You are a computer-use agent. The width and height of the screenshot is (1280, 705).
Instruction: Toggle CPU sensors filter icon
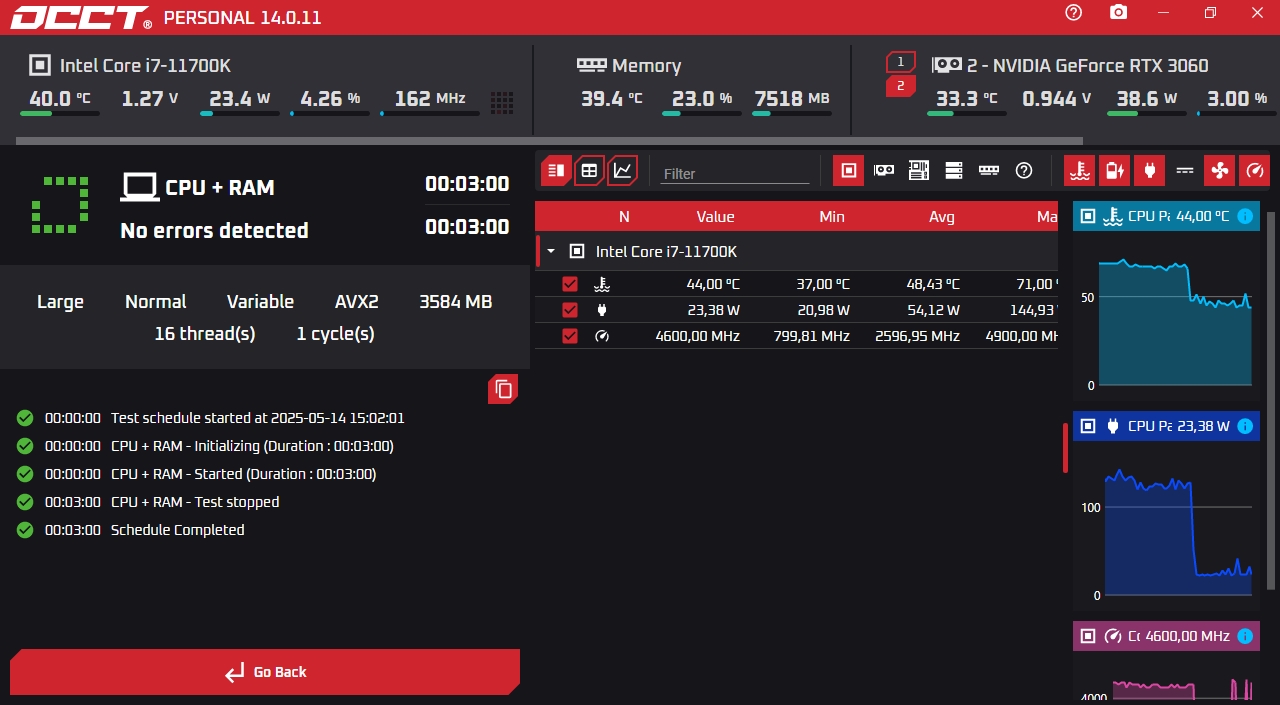click(849, 171)
